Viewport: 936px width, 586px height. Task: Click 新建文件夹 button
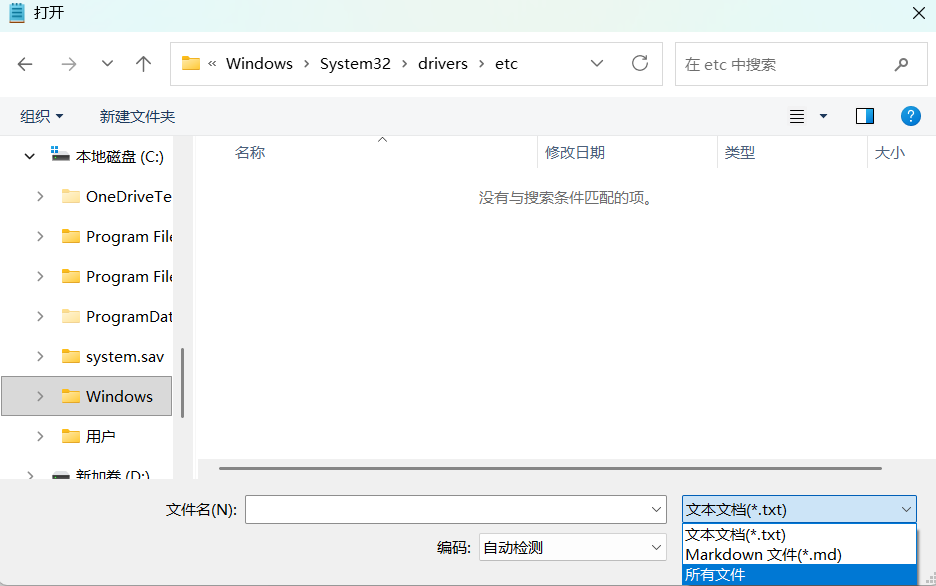pos(137,116)
